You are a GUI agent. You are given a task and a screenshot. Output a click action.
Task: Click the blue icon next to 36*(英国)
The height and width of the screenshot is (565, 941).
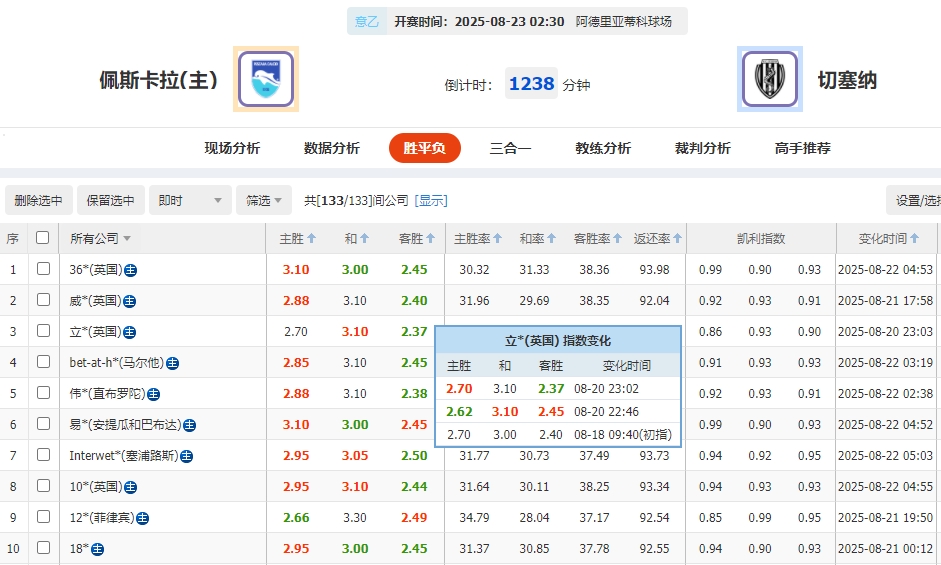pos(131,270)
